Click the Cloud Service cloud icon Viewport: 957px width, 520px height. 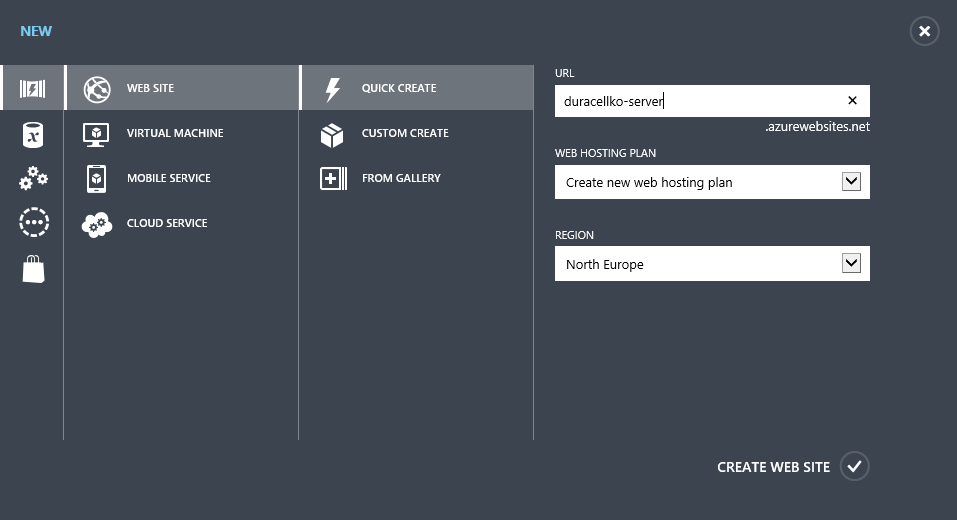(97, 225)
